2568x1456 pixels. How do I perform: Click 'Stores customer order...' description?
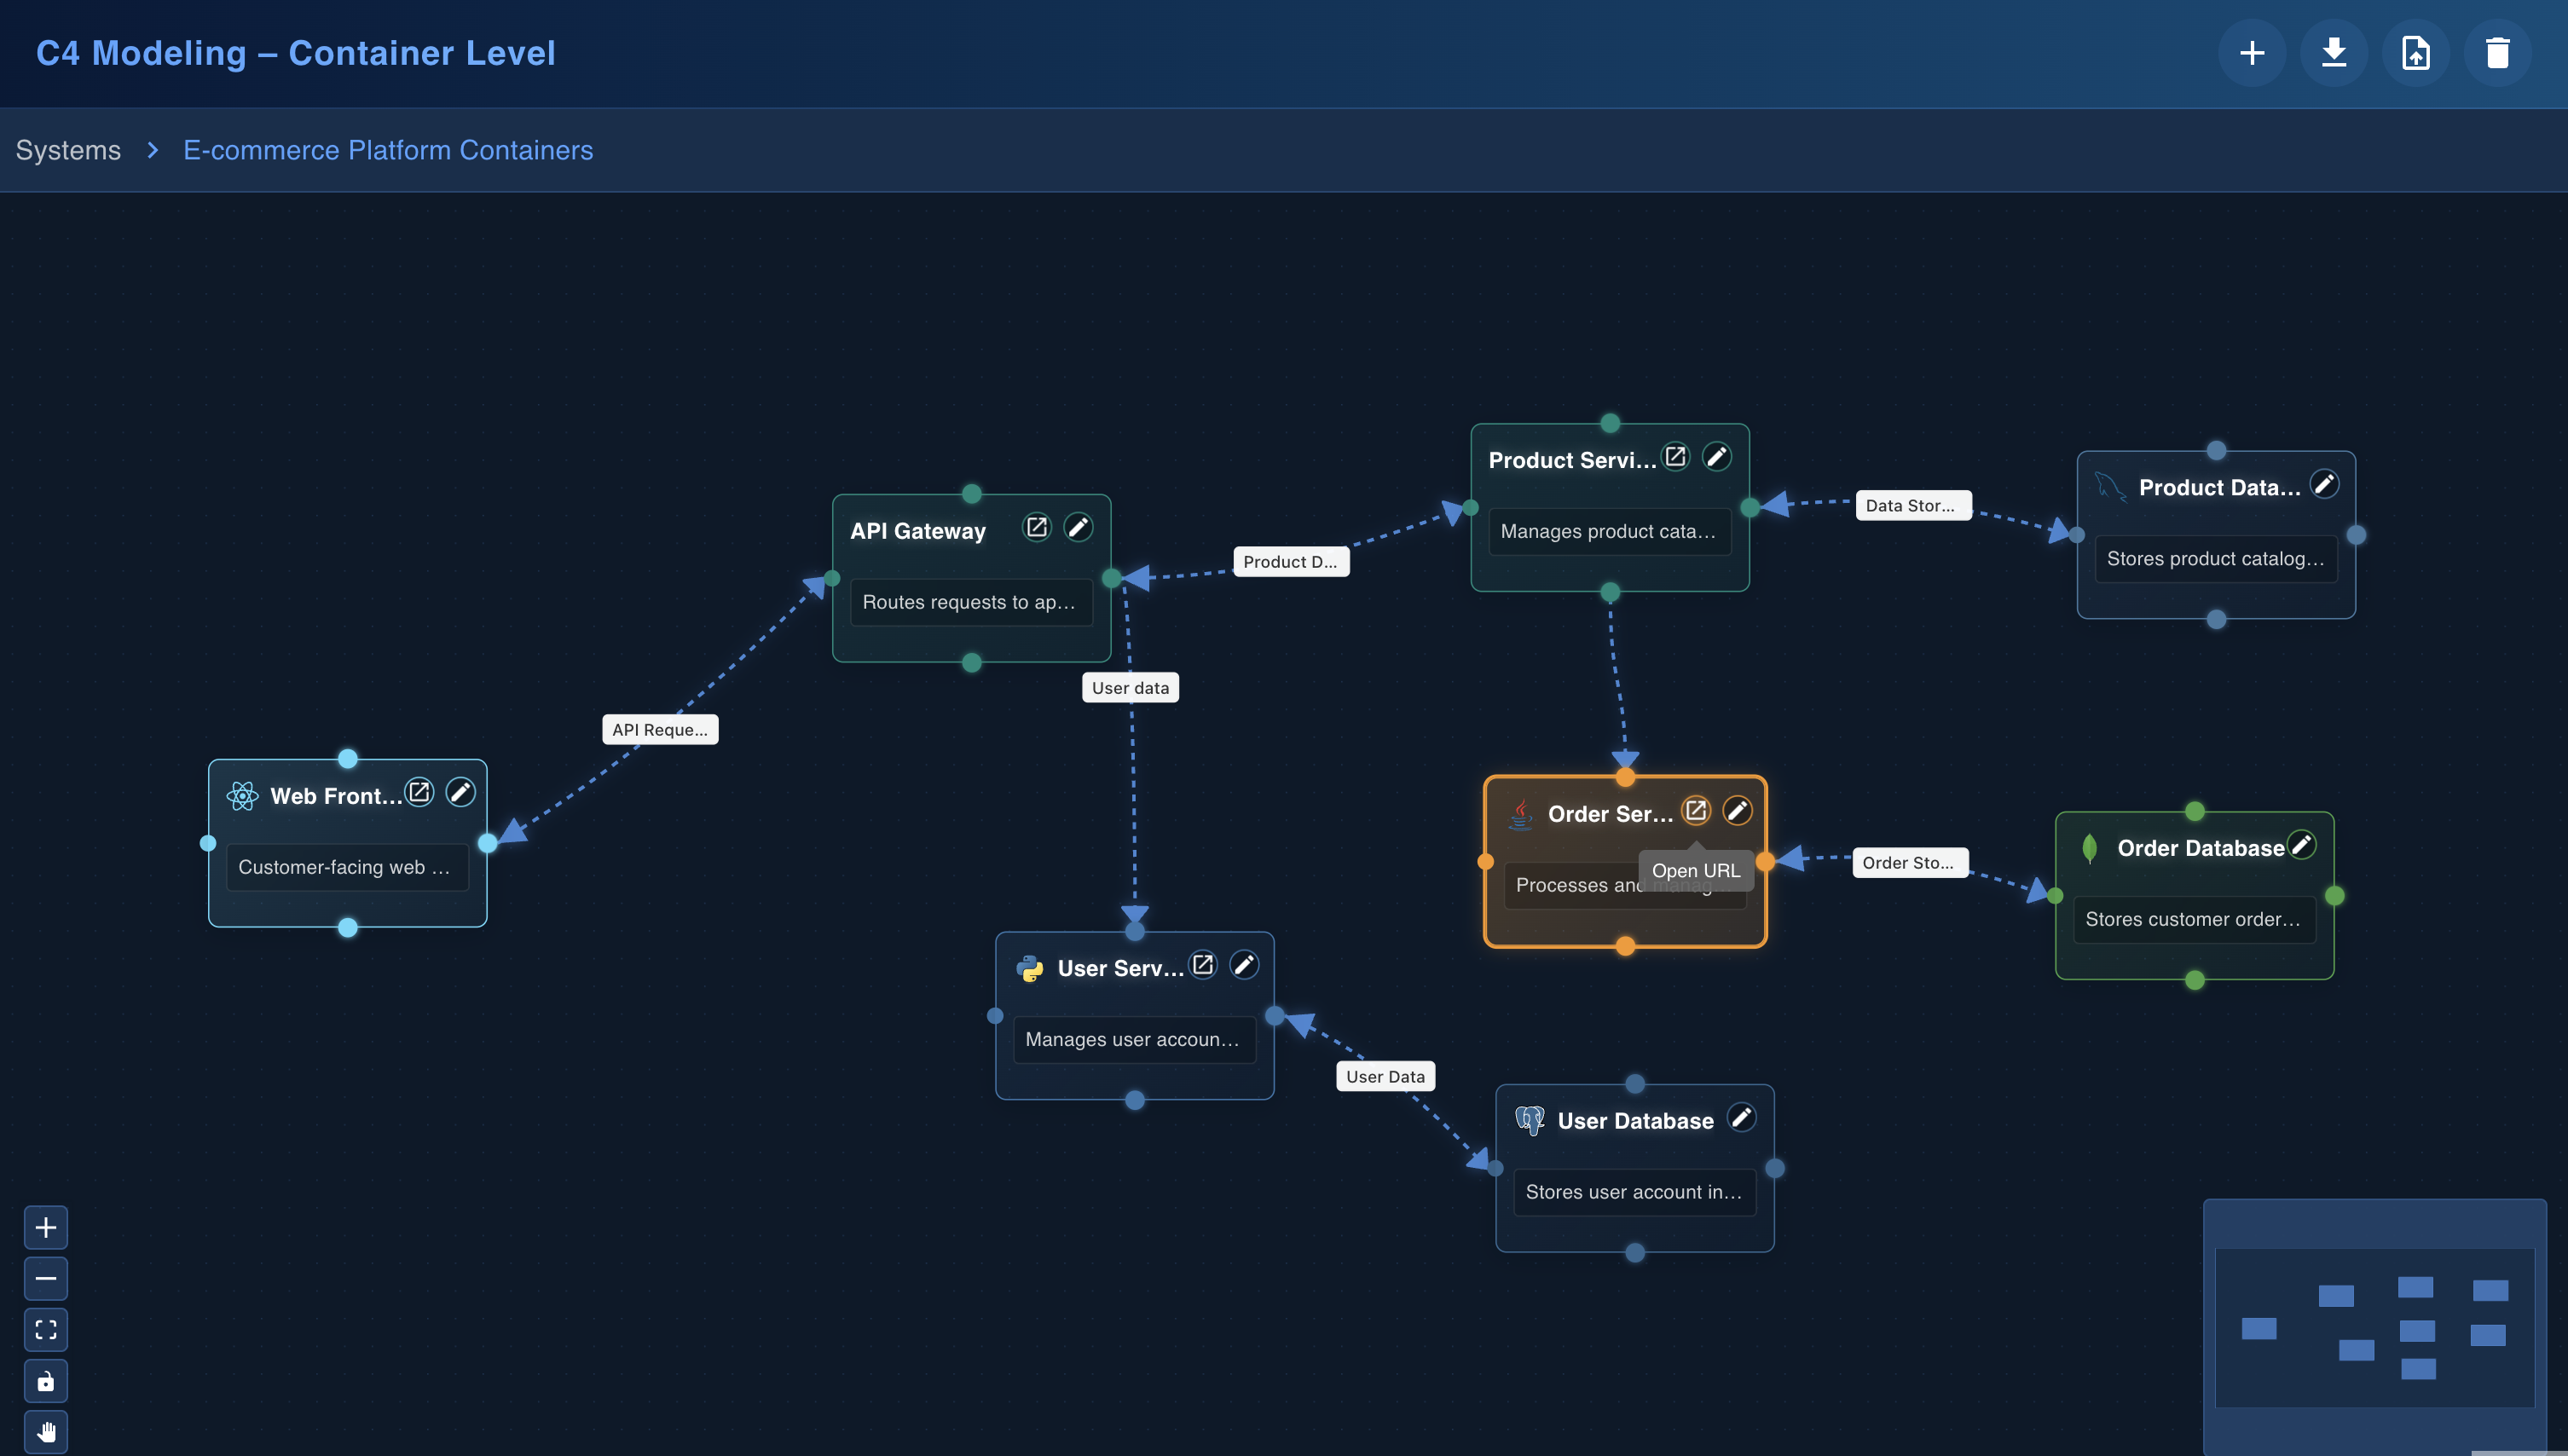coord(2195,919)
